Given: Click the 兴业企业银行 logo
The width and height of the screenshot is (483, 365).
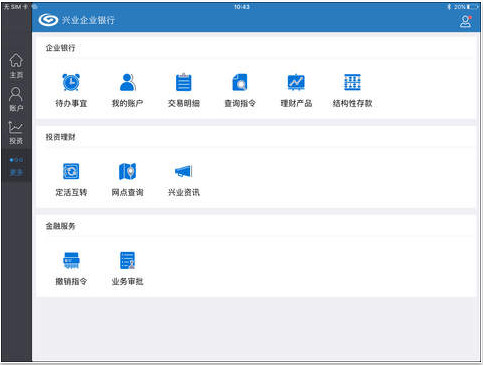Looking at the screenshot, I should (x=48, y=20).
